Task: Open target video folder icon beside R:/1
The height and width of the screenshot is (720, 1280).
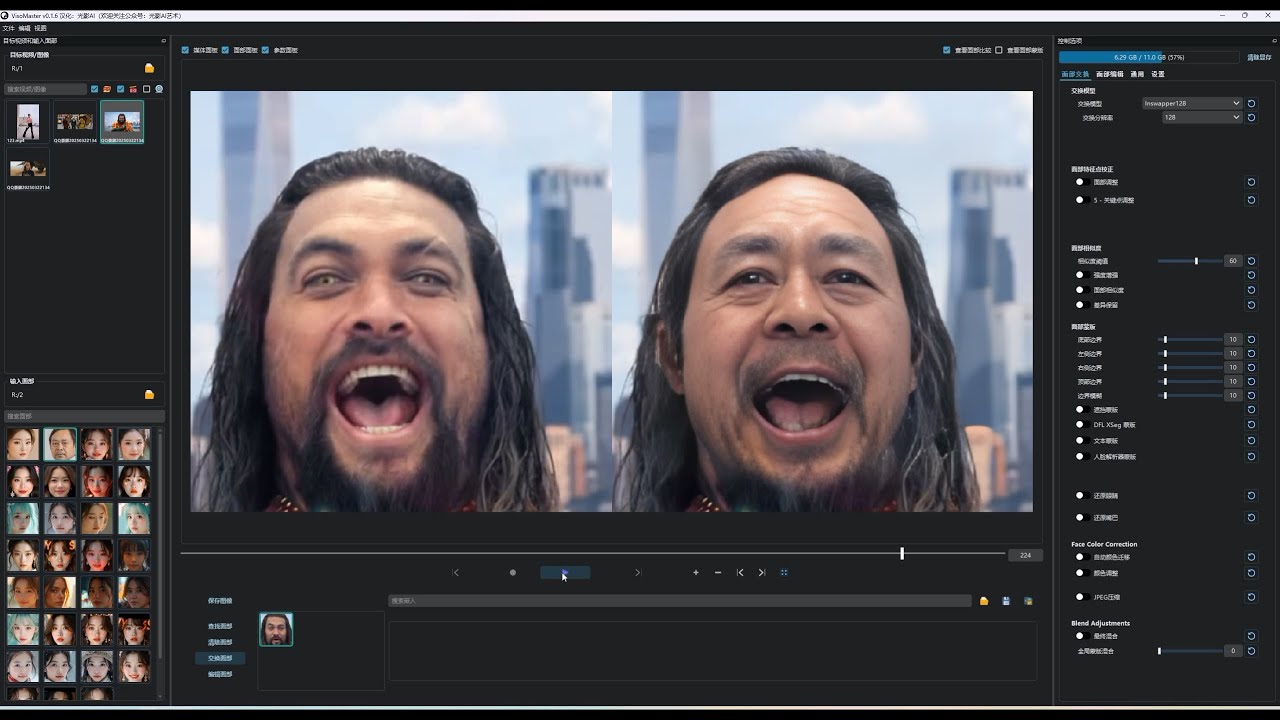Action: click(150, 69)
